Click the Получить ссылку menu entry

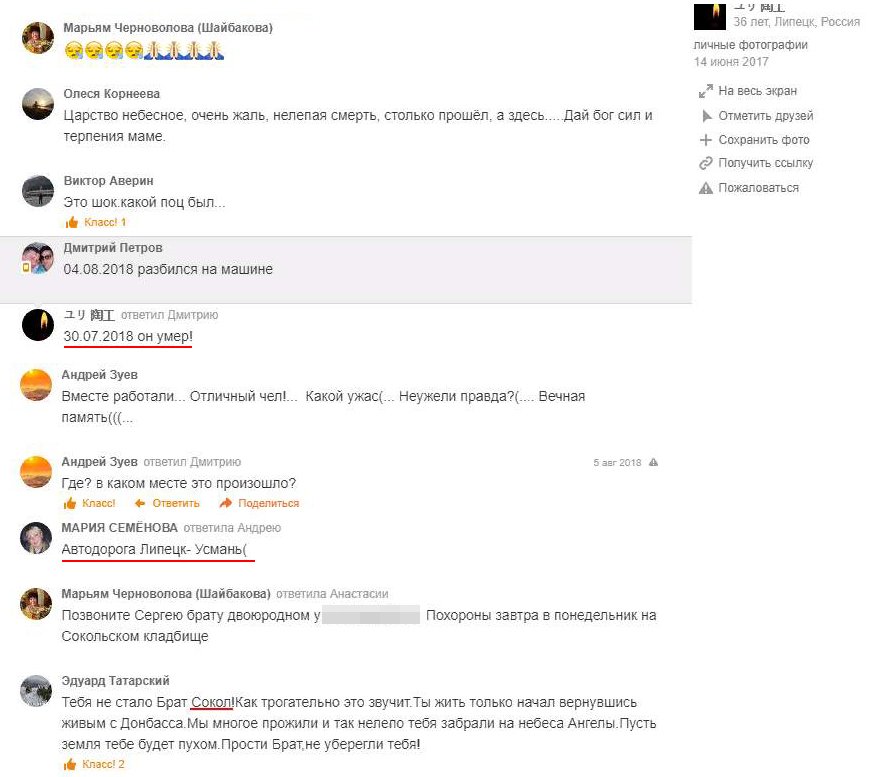coord(756,163)
